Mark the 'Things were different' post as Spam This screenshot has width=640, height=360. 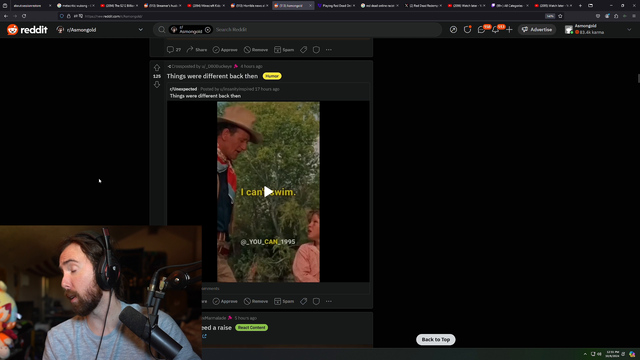click(284, 302)
